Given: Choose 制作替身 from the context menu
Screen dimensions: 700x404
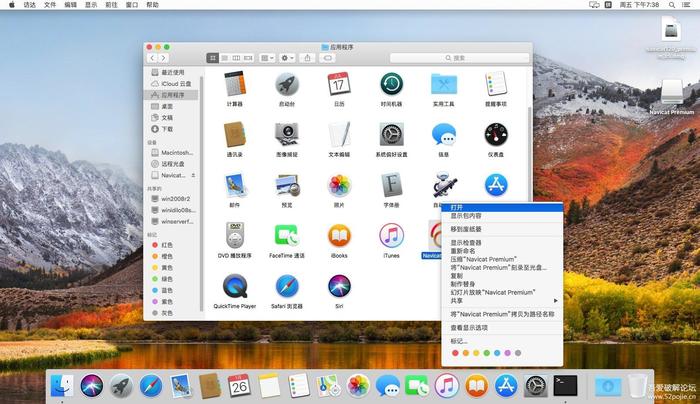Looking at the screenshot, I should point(502,284).
